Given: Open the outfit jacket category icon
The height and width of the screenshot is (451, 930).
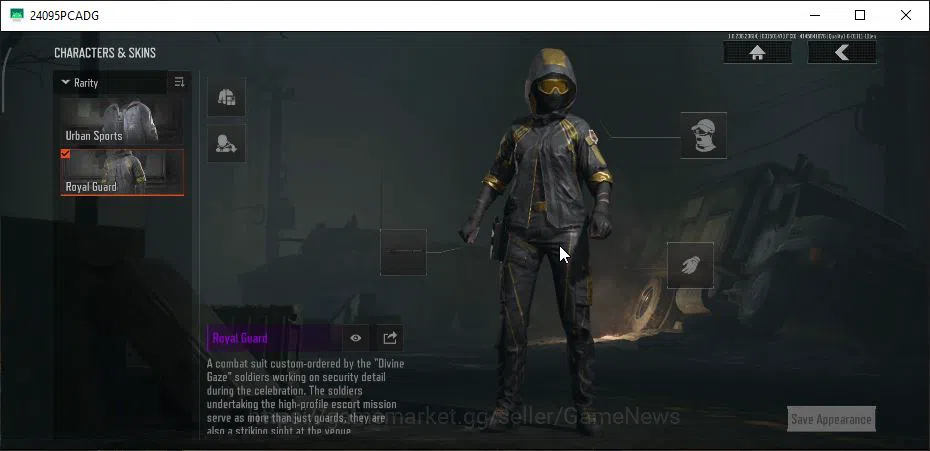Looking at the screenshot, I should click(x=227, y=96).
